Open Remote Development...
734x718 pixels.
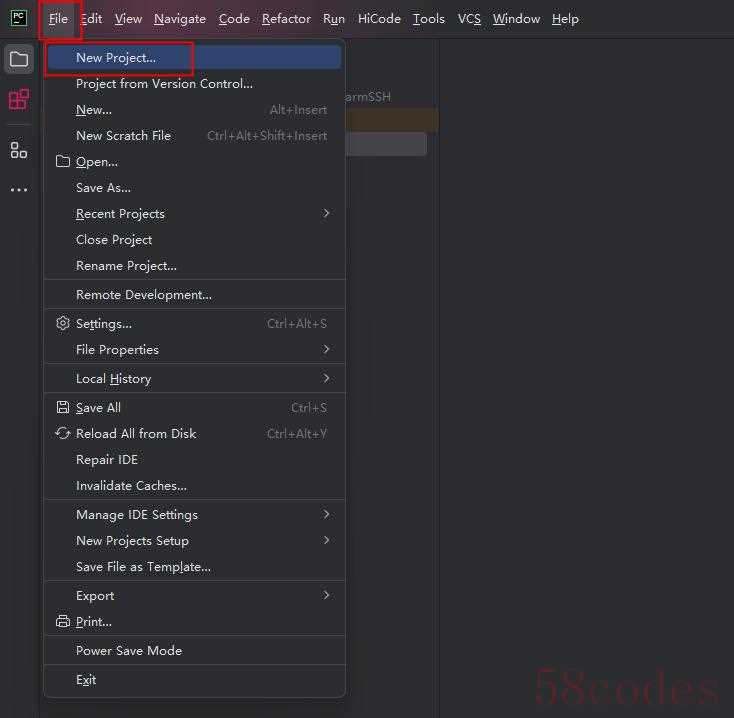tap(194, 295)
